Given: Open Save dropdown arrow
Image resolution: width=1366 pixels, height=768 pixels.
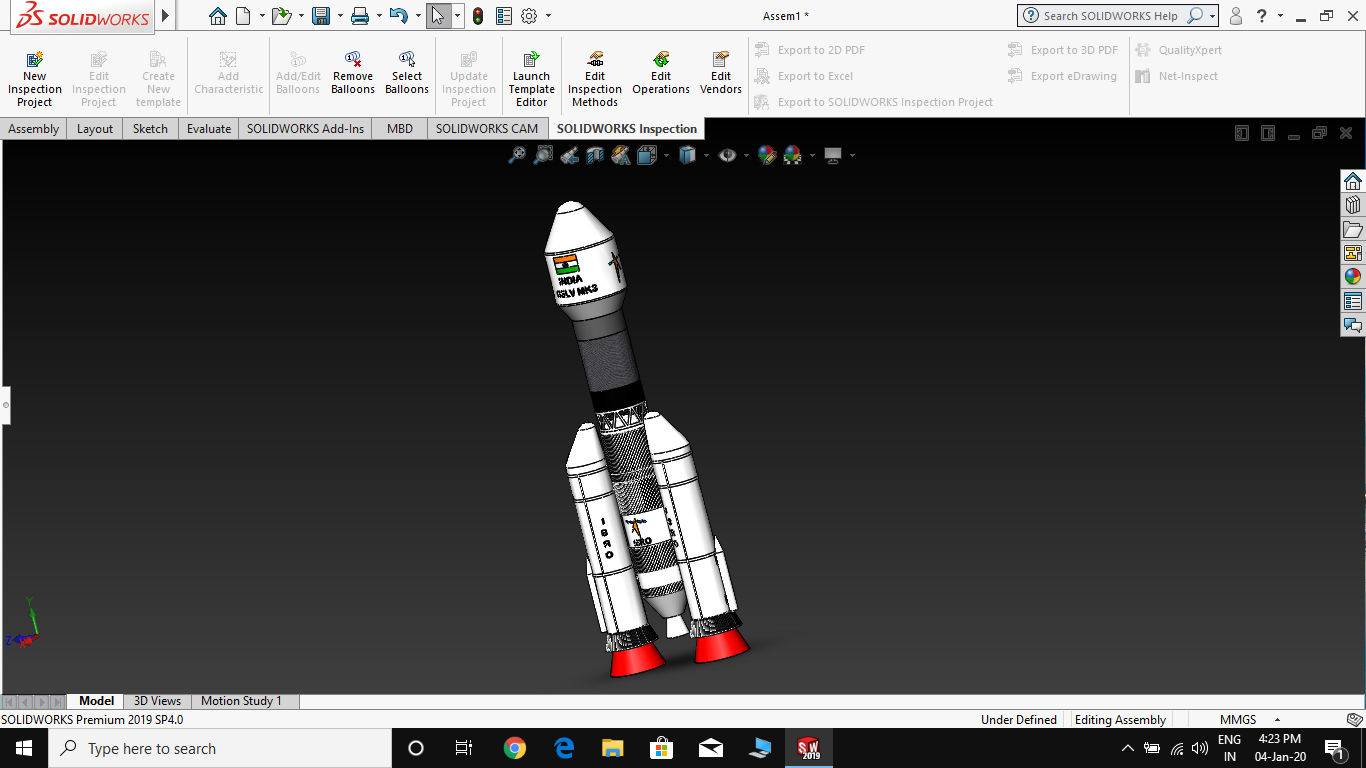Looking at the screenshot, I should pos(340,16).
